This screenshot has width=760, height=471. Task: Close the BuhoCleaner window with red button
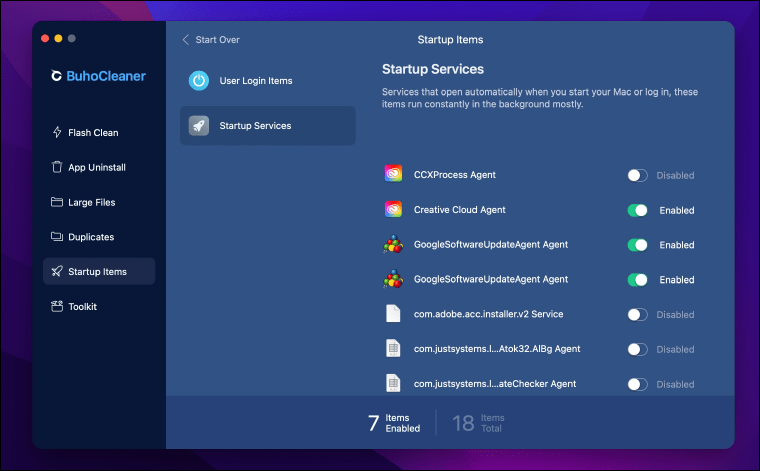click(x=45, y=38)
